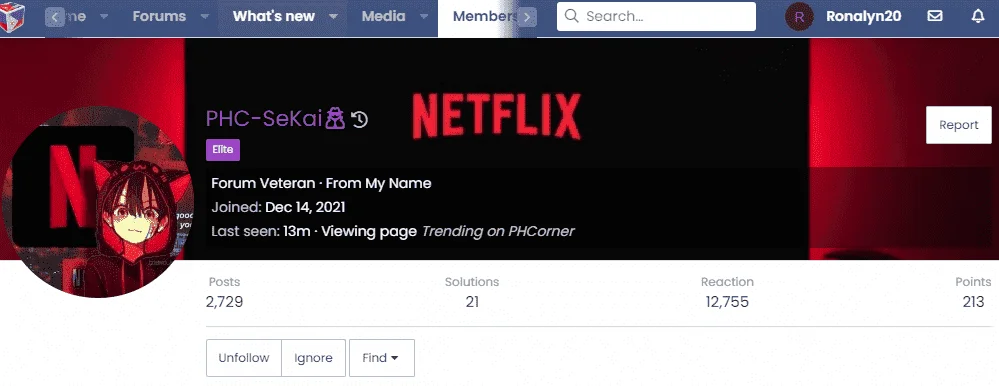999x386 pixels.
Task: Open the 2,729 posts count
Action: (224, 302)
